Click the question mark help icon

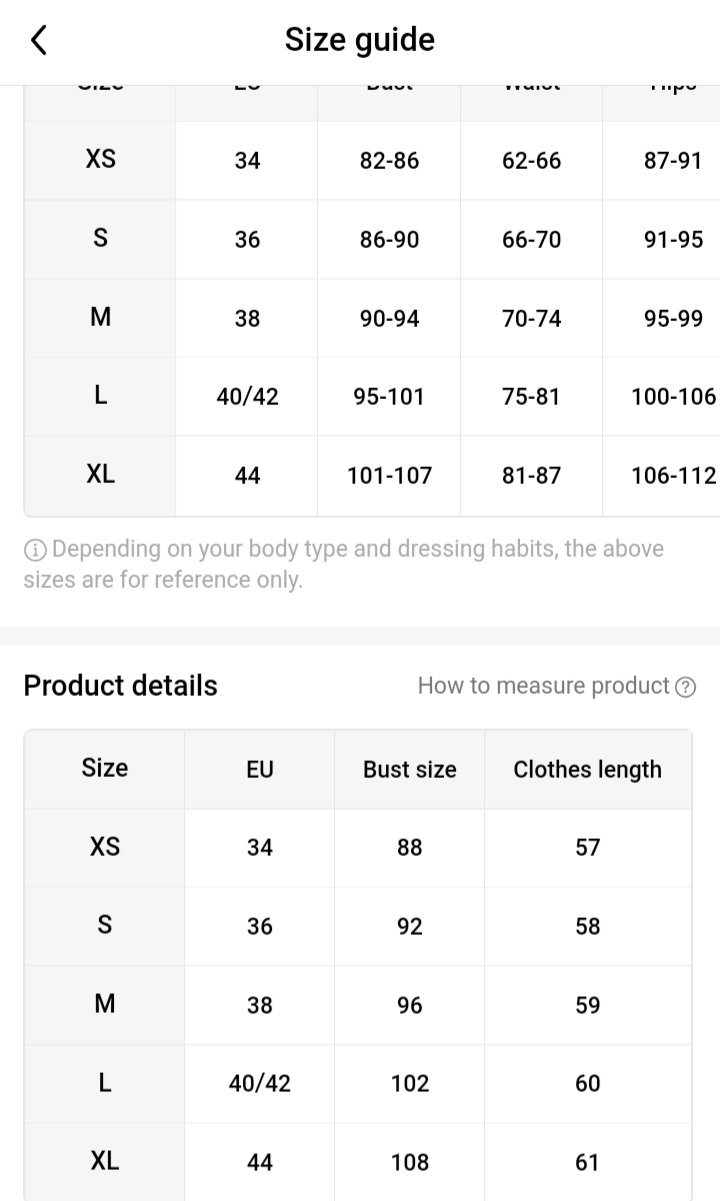click(x=685, y=687)
